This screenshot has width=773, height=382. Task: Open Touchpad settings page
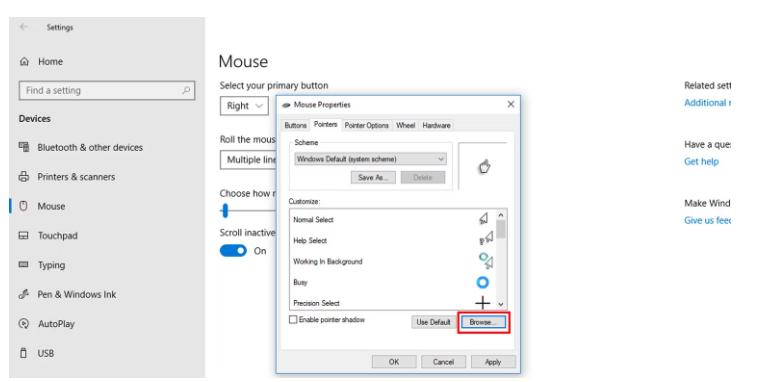tap(58, 236)
